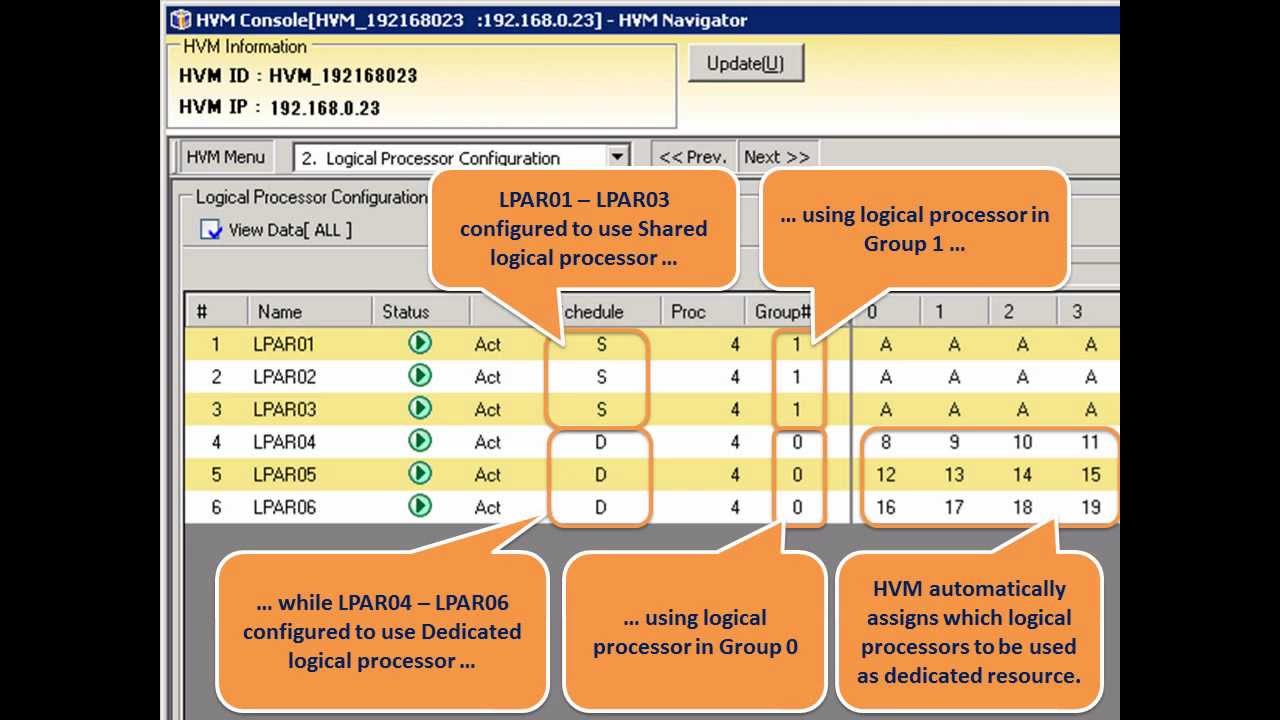Toggle the View Data[ ALL ] checkbox
1280x720 pixels.
coord(211,230)
